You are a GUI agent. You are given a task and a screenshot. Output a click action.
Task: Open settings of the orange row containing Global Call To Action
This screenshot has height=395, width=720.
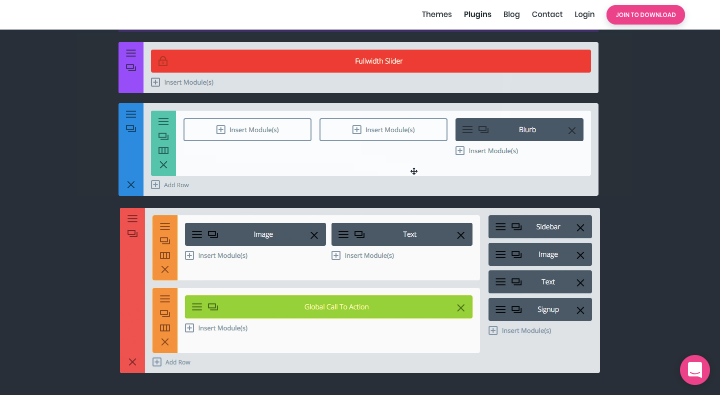click(165, 299)
